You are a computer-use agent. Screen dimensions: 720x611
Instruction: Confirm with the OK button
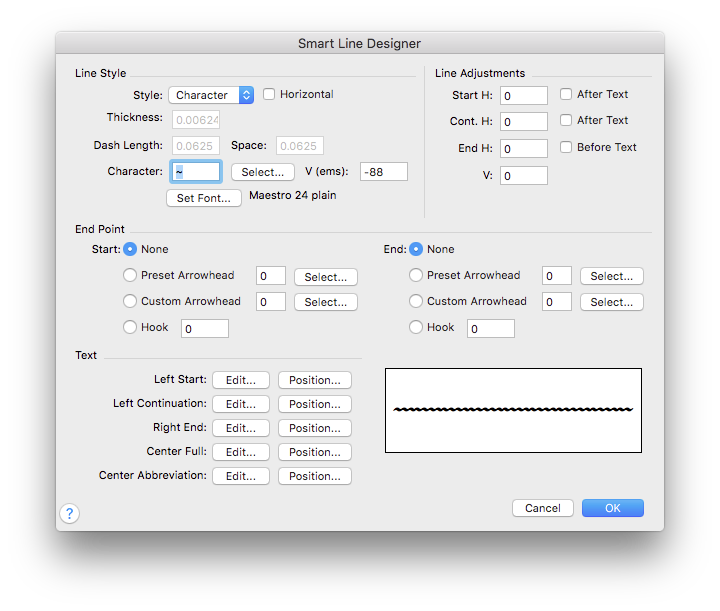pyautogui.click(x=613, y=508)
